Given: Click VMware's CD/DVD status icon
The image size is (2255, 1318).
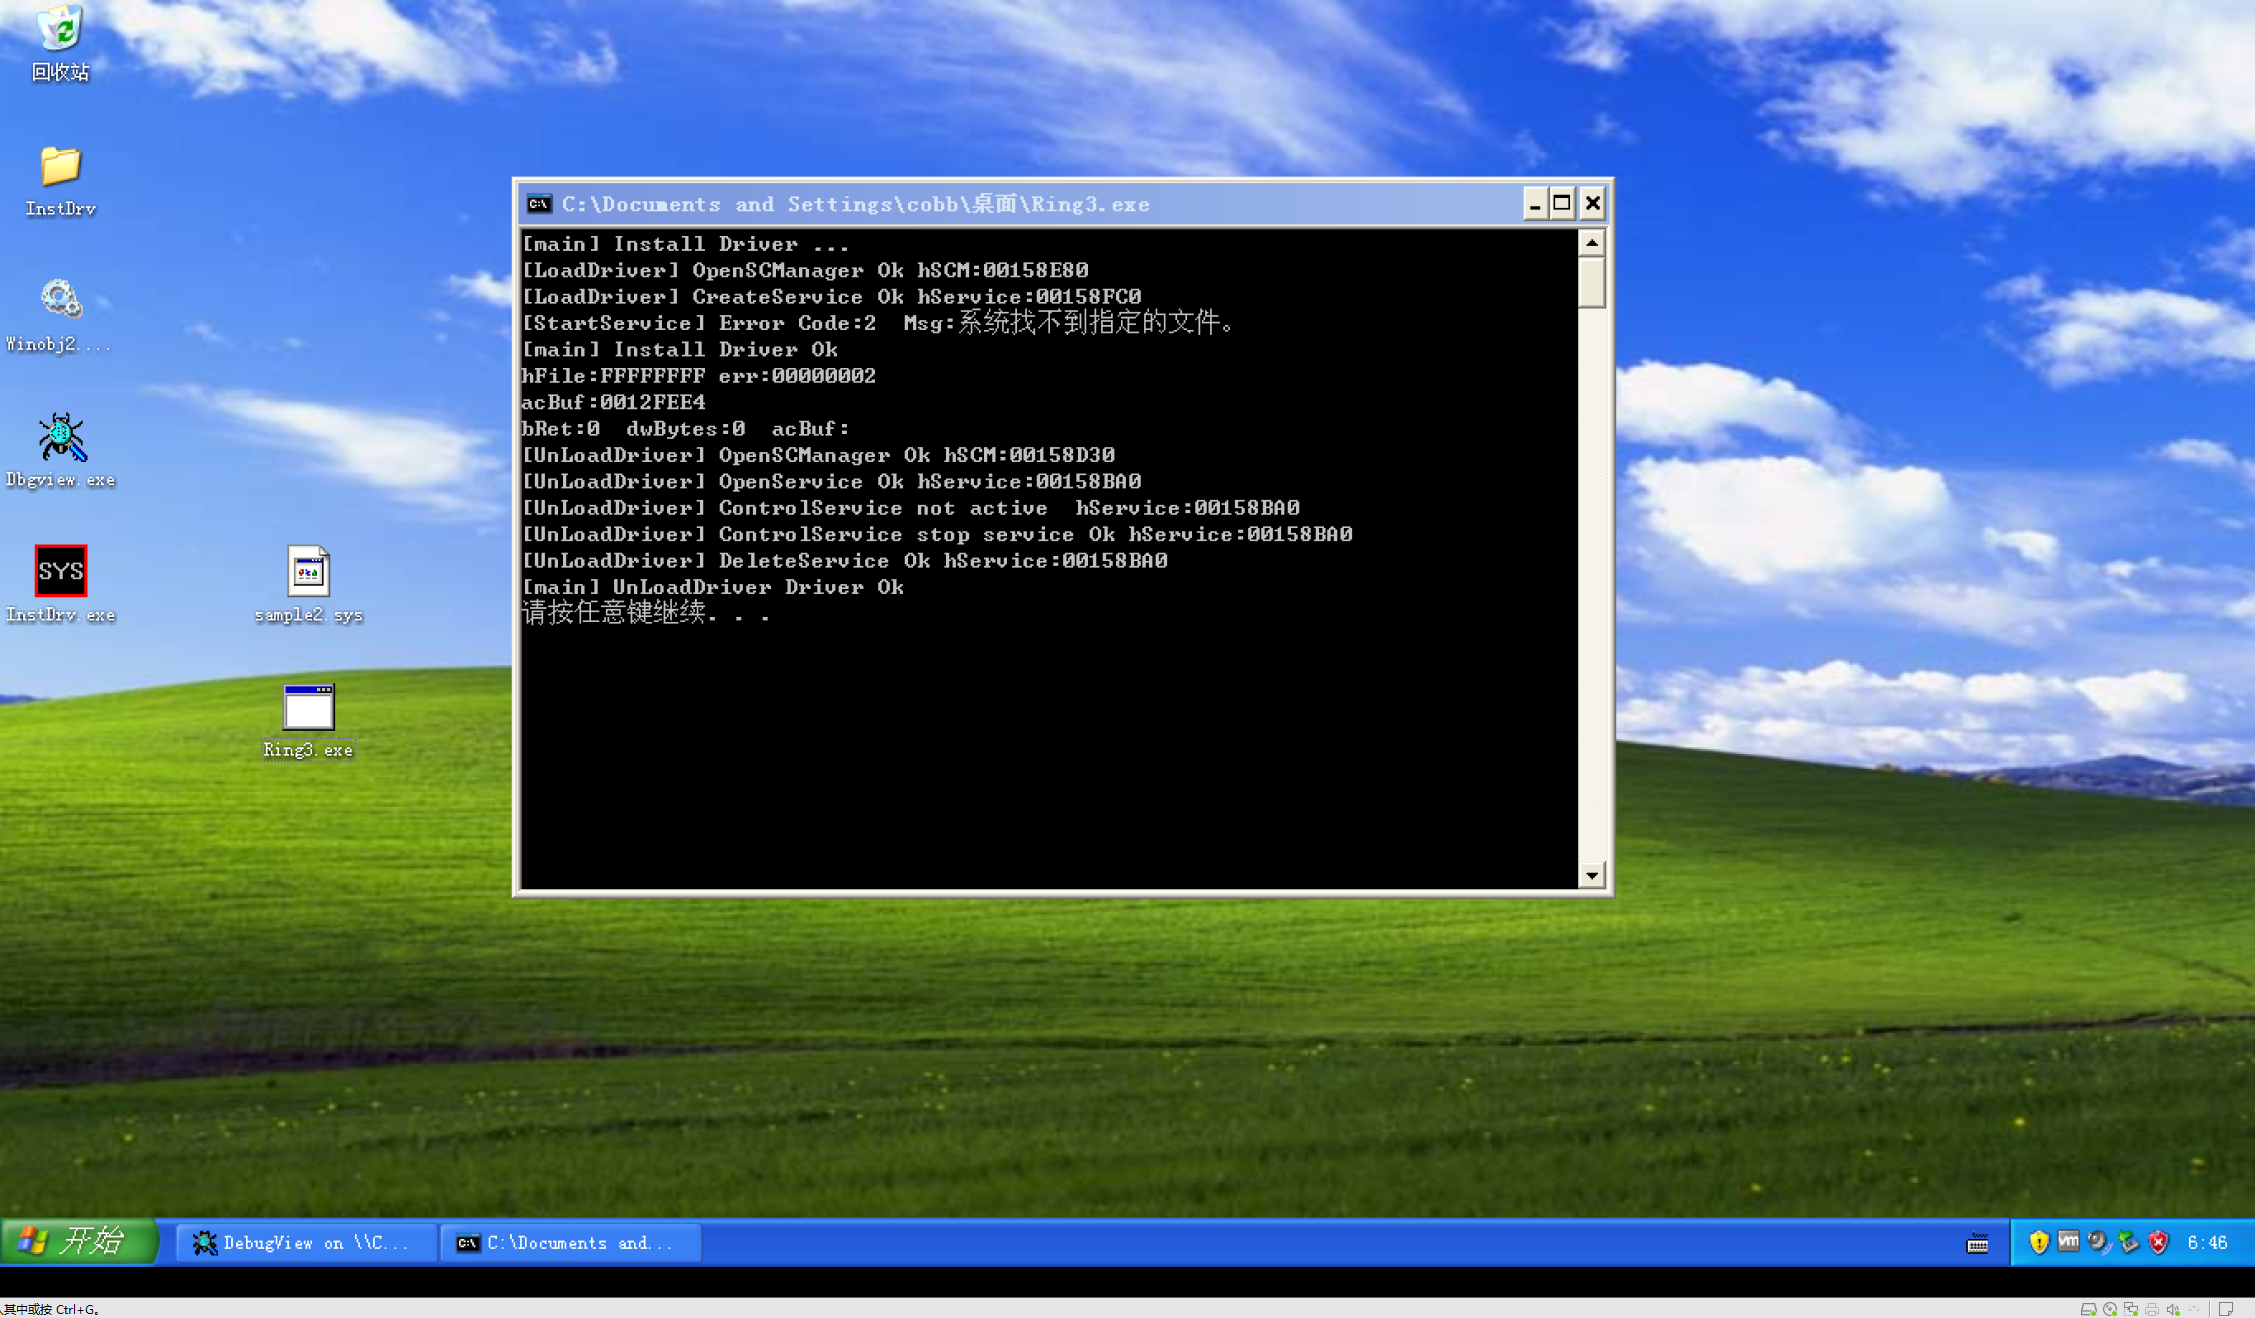Looking at the screenshot, I should coord(2109,1308).
